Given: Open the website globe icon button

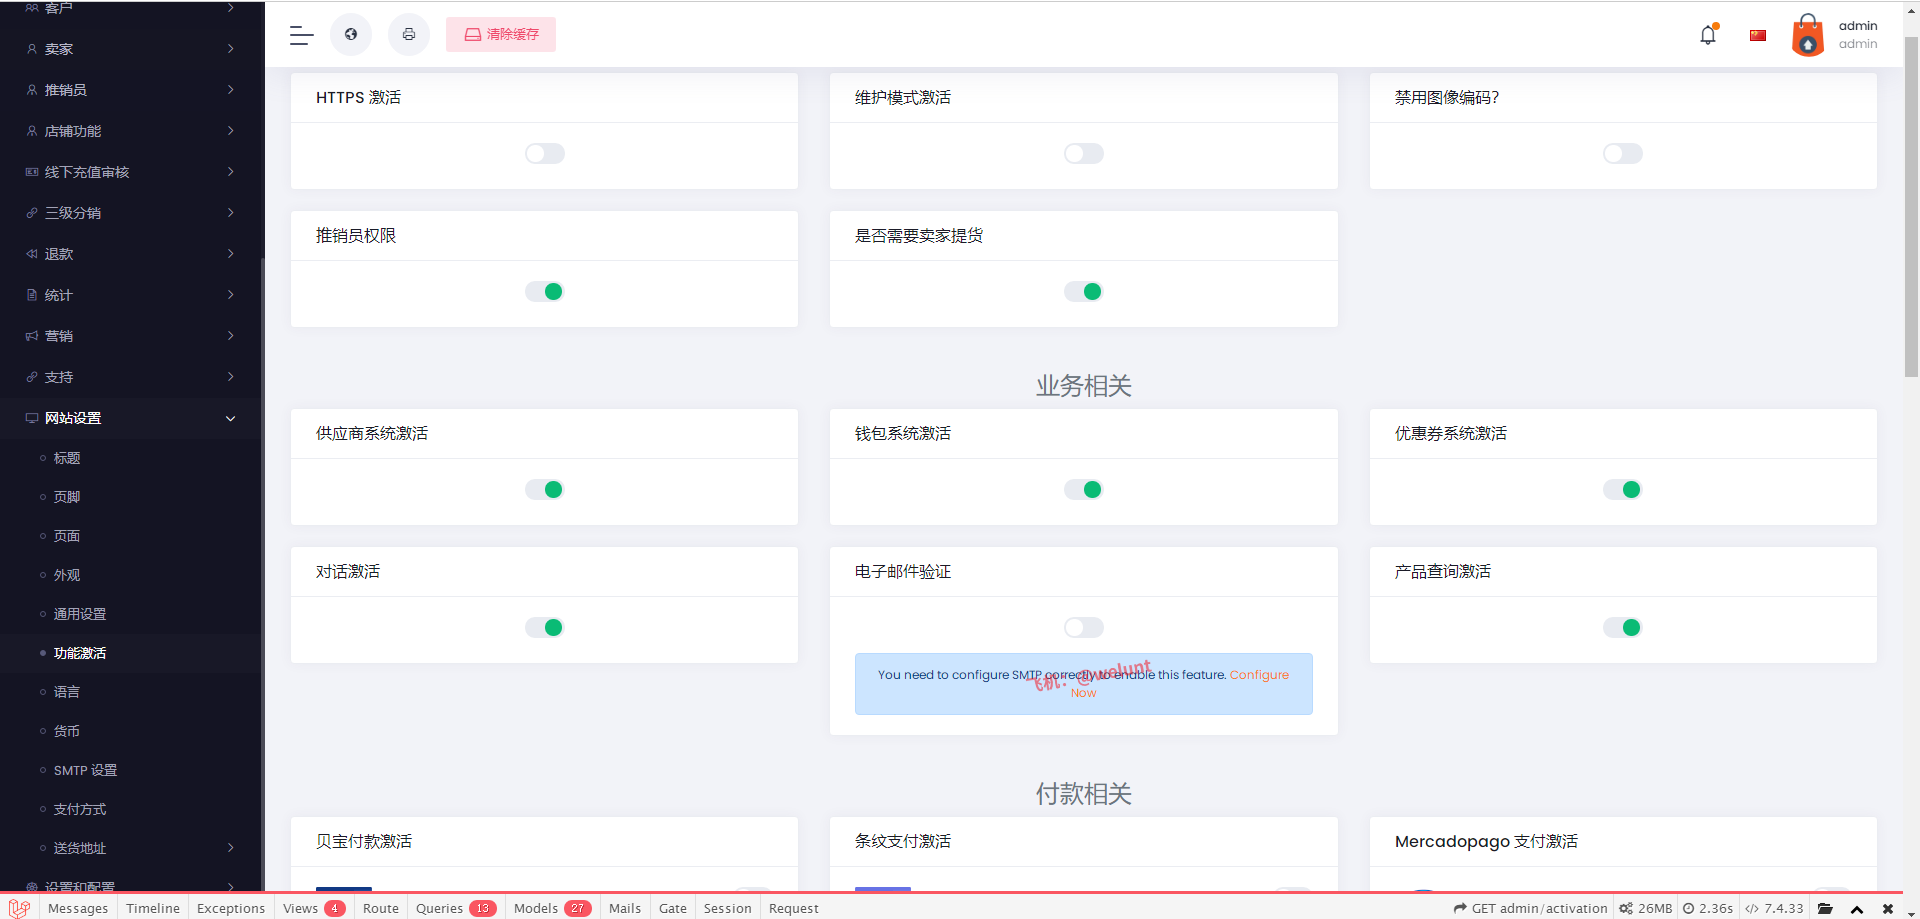Looking at the screenshot, I should 351,34.
